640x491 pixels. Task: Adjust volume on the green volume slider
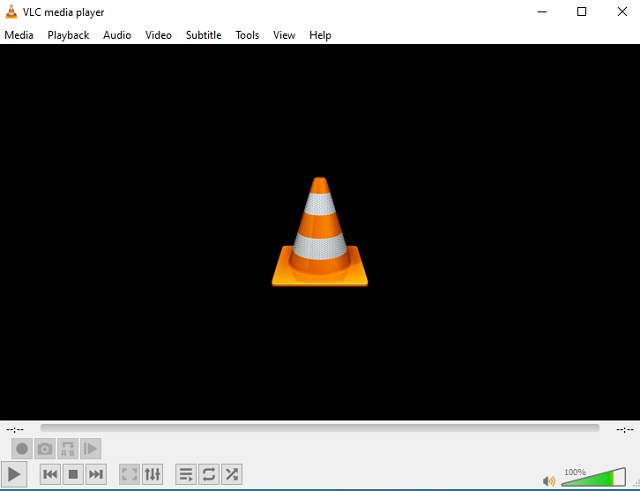tap(593, 477)
